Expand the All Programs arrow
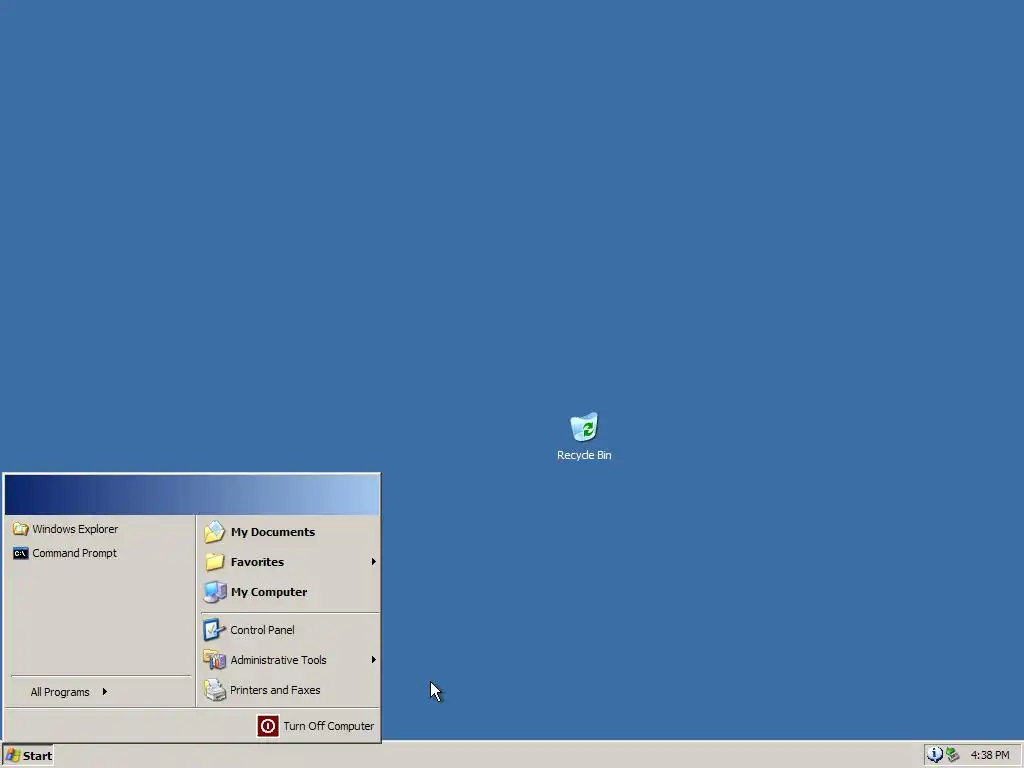This screenshot has width=1024, height=768. (x=104, y=692)
